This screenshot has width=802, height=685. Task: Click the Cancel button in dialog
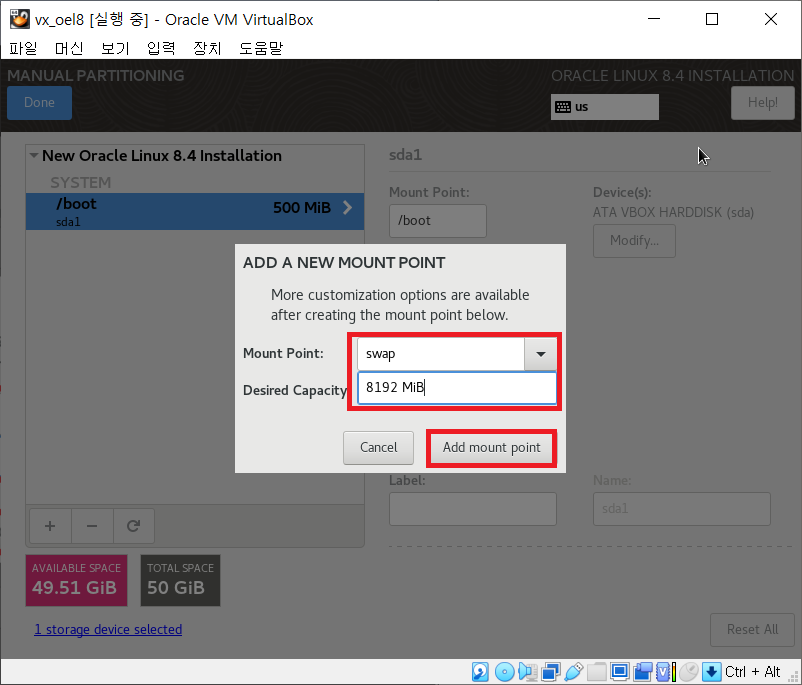[378, 448]
